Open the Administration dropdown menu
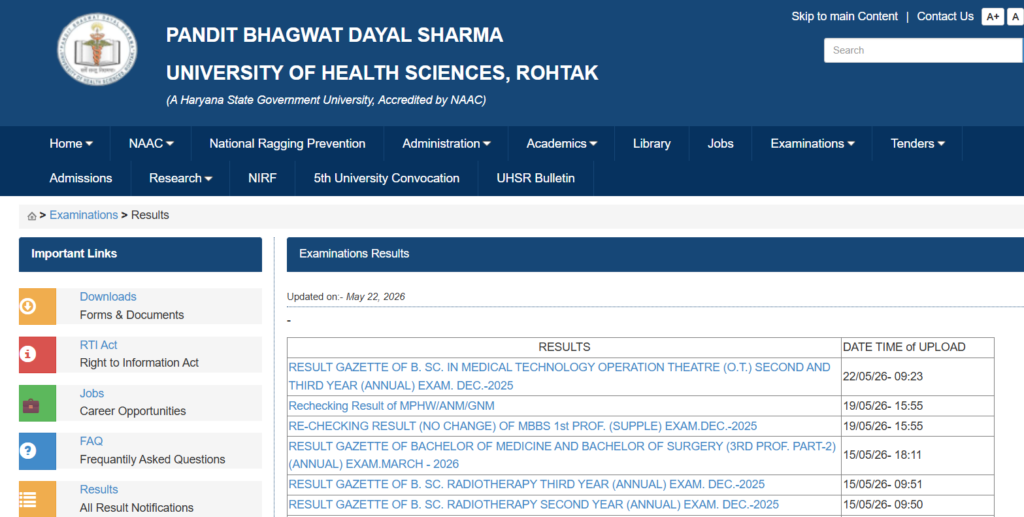This screenshot has width=1024, height=517. click(x=446, y=144)
